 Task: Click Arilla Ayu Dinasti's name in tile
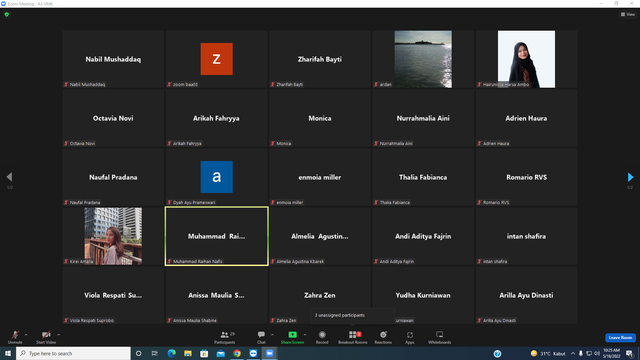click(526, 295)
